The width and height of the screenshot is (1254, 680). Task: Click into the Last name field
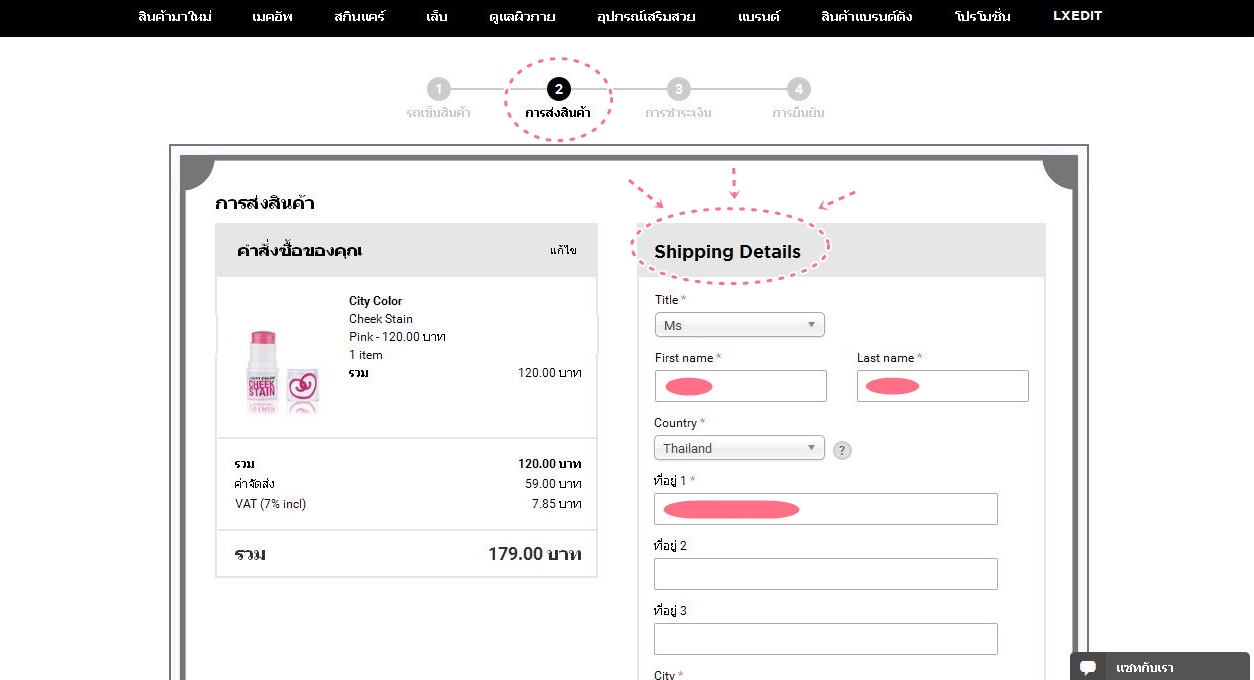click(943, 386)
